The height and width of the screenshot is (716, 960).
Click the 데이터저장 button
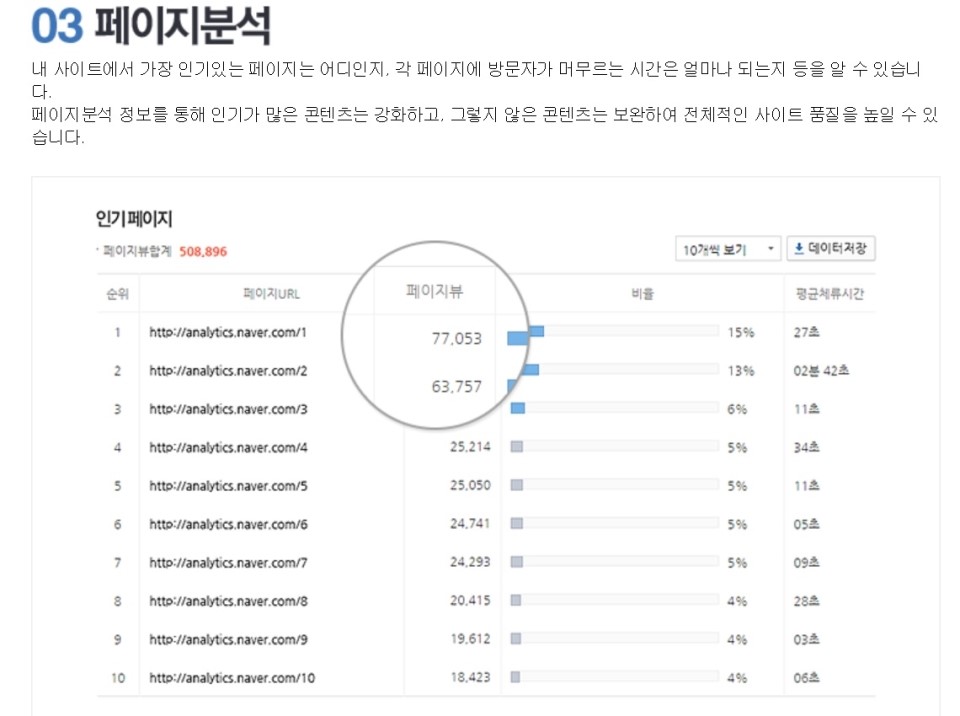pyautogui.click(x=830, y=249)
